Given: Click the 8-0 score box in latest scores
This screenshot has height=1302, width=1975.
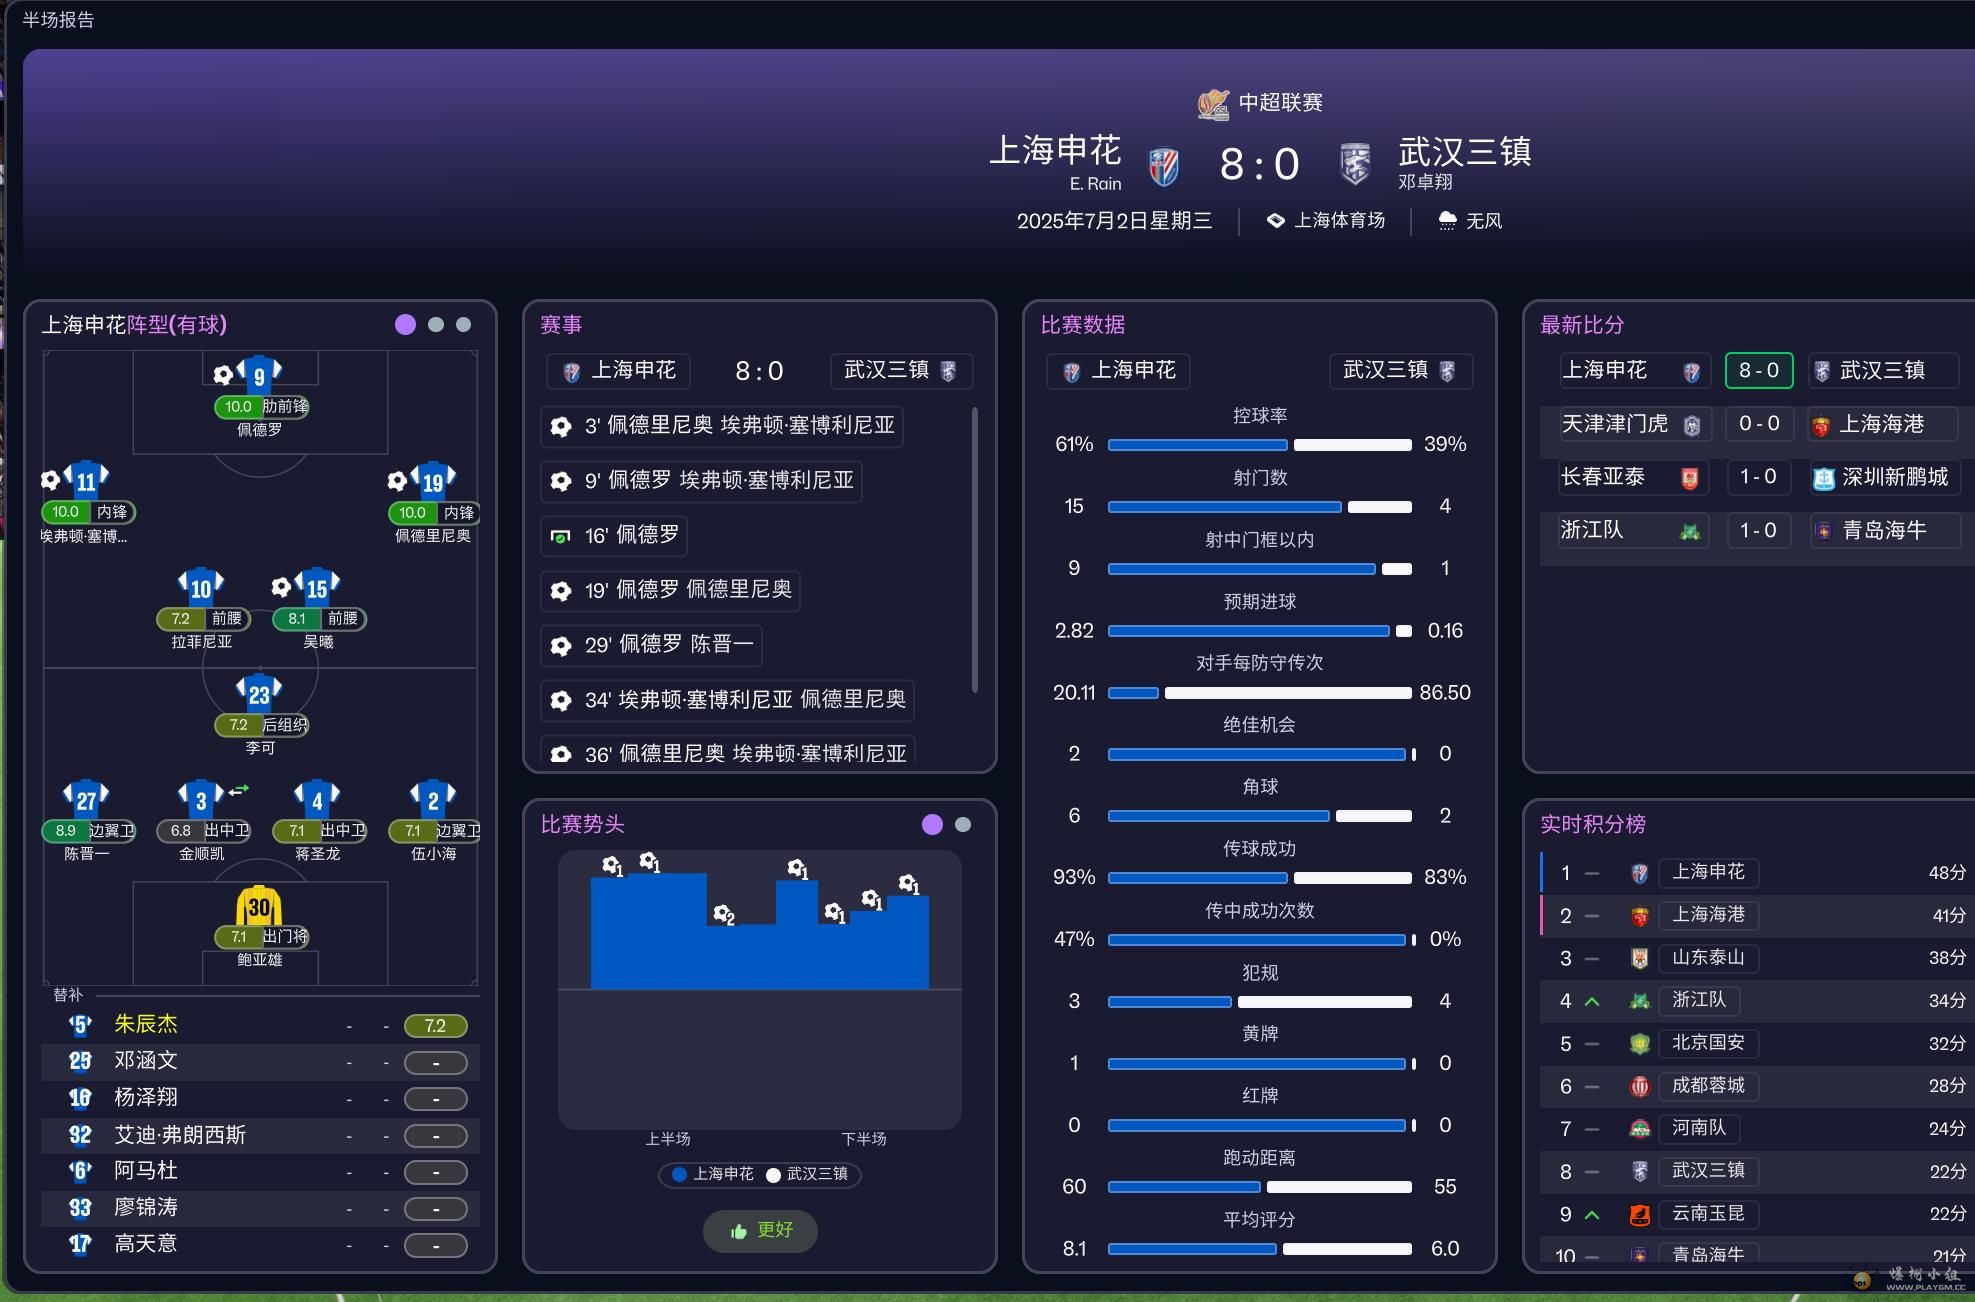Looking at the screenshot, I should pyautogui.click(x=1758, y=370).
